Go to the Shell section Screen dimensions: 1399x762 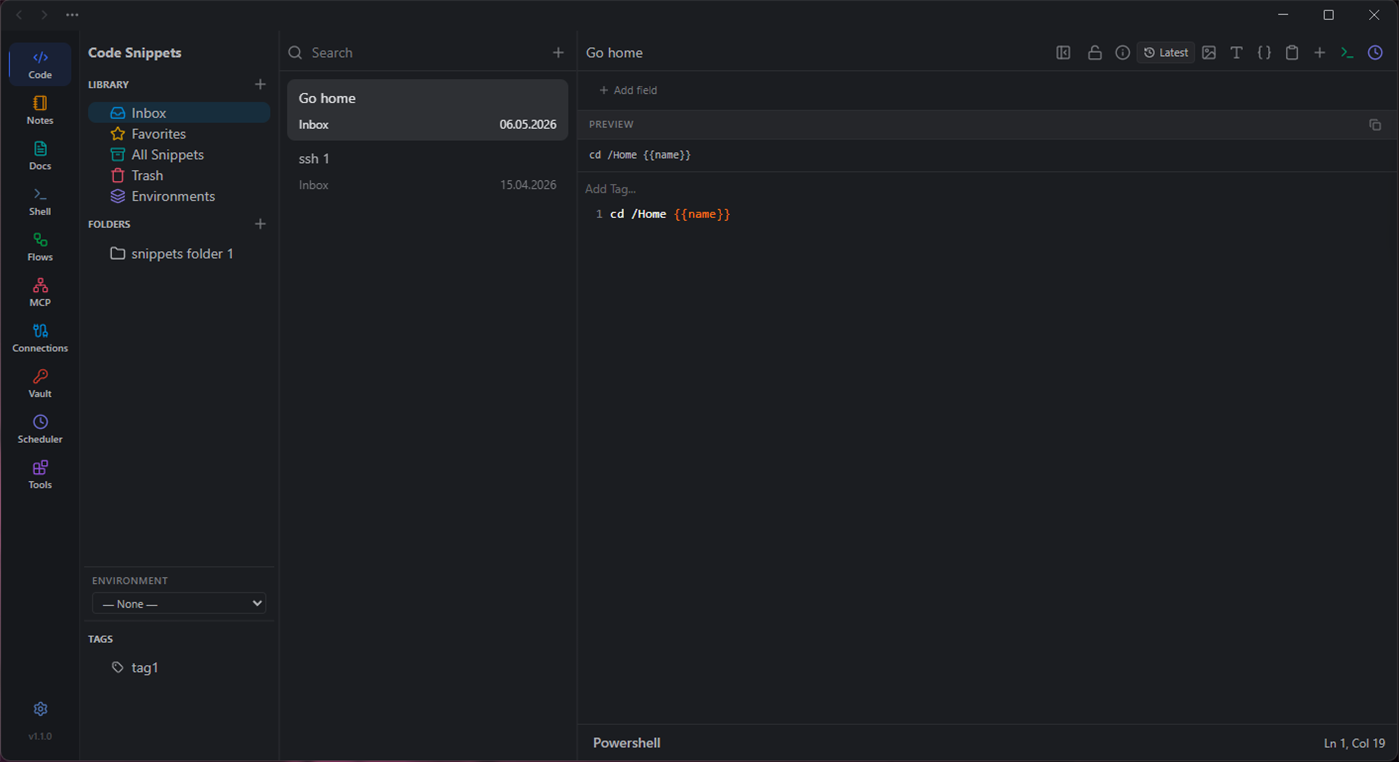pos(40,201)
